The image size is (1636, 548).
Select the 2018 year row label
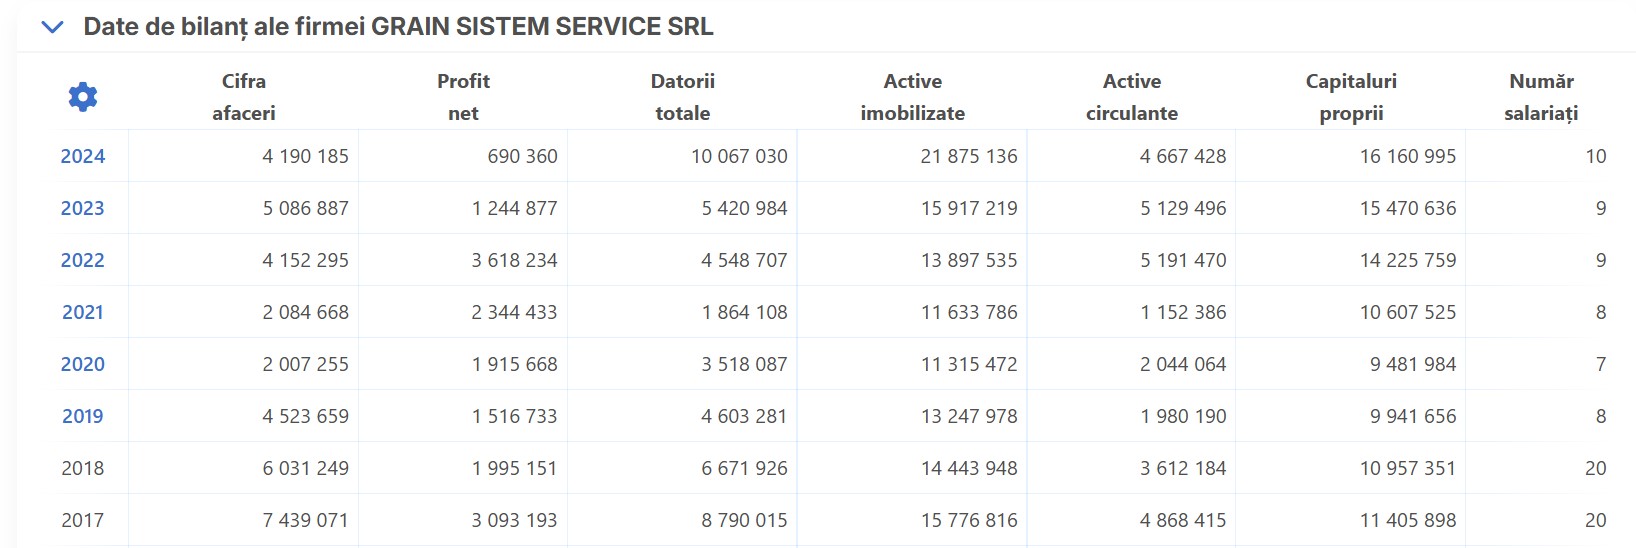click(x=83, y=468)
